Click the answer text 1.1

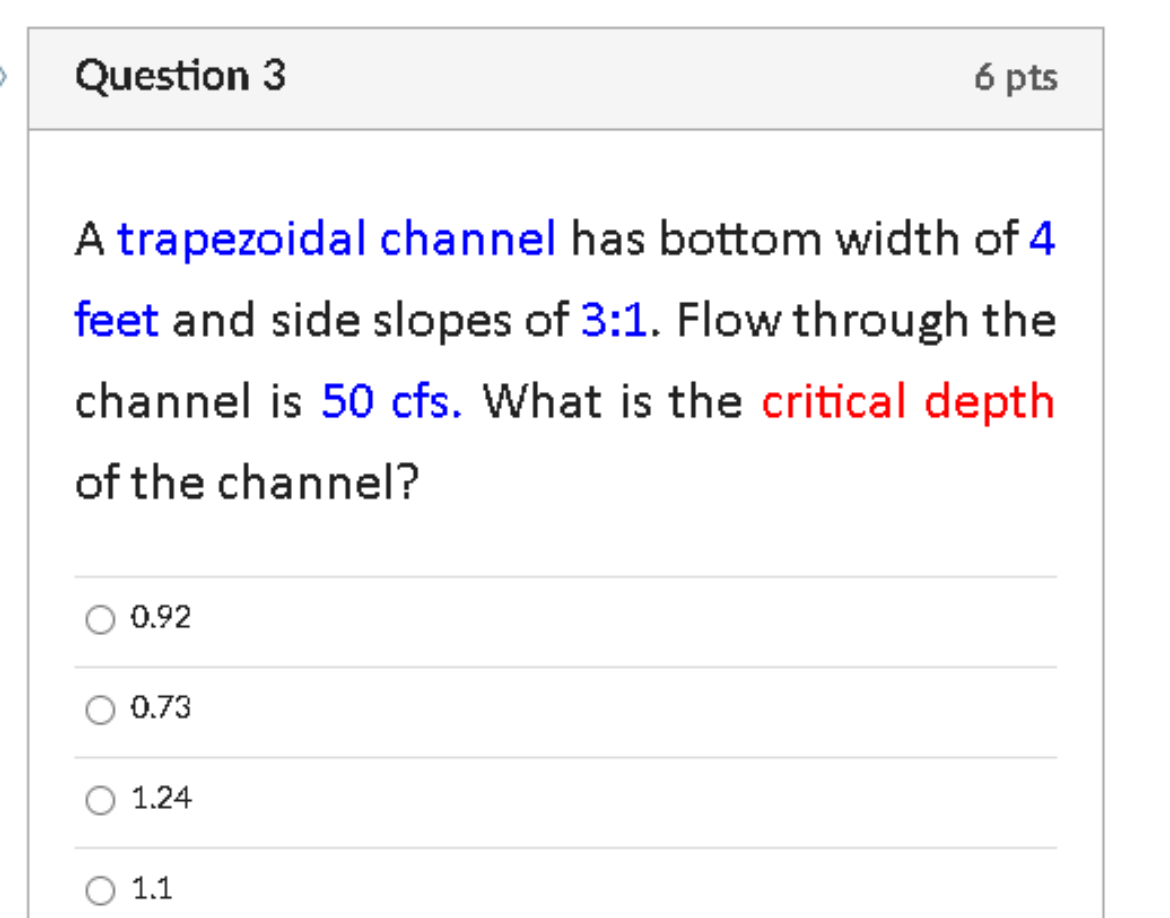(152, 886)
